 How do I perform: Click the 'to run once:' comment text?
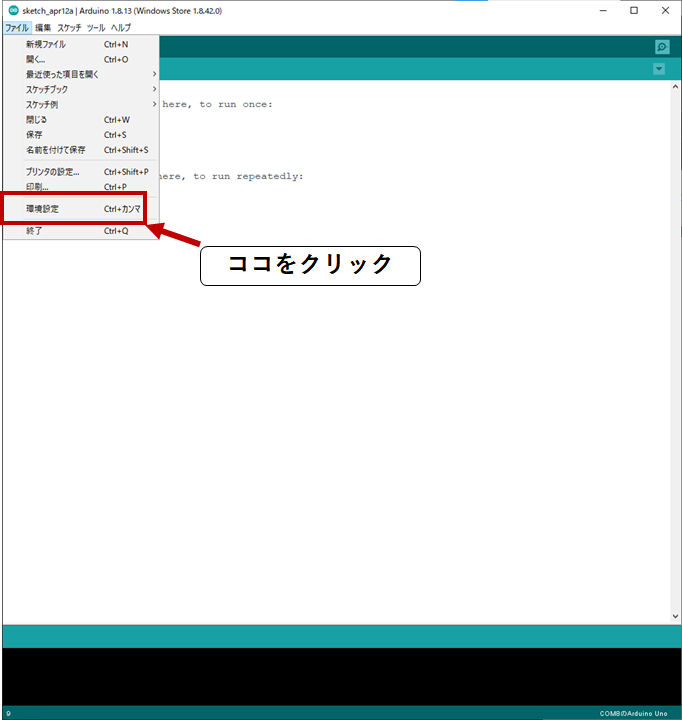(x=236, y=104)
